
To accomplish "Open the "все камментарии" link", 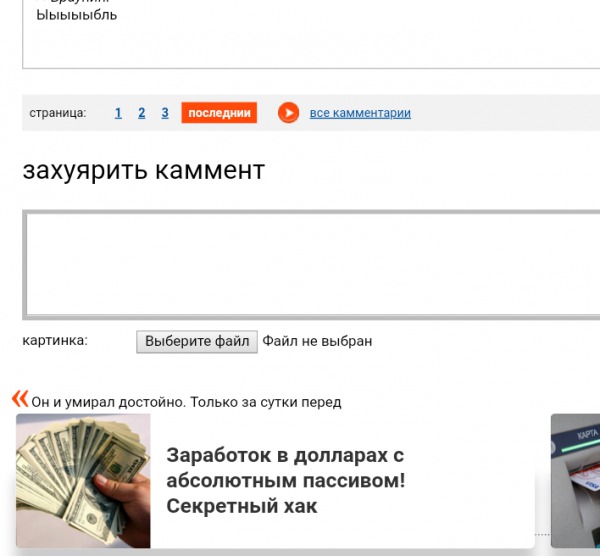I will pos(360,113).
